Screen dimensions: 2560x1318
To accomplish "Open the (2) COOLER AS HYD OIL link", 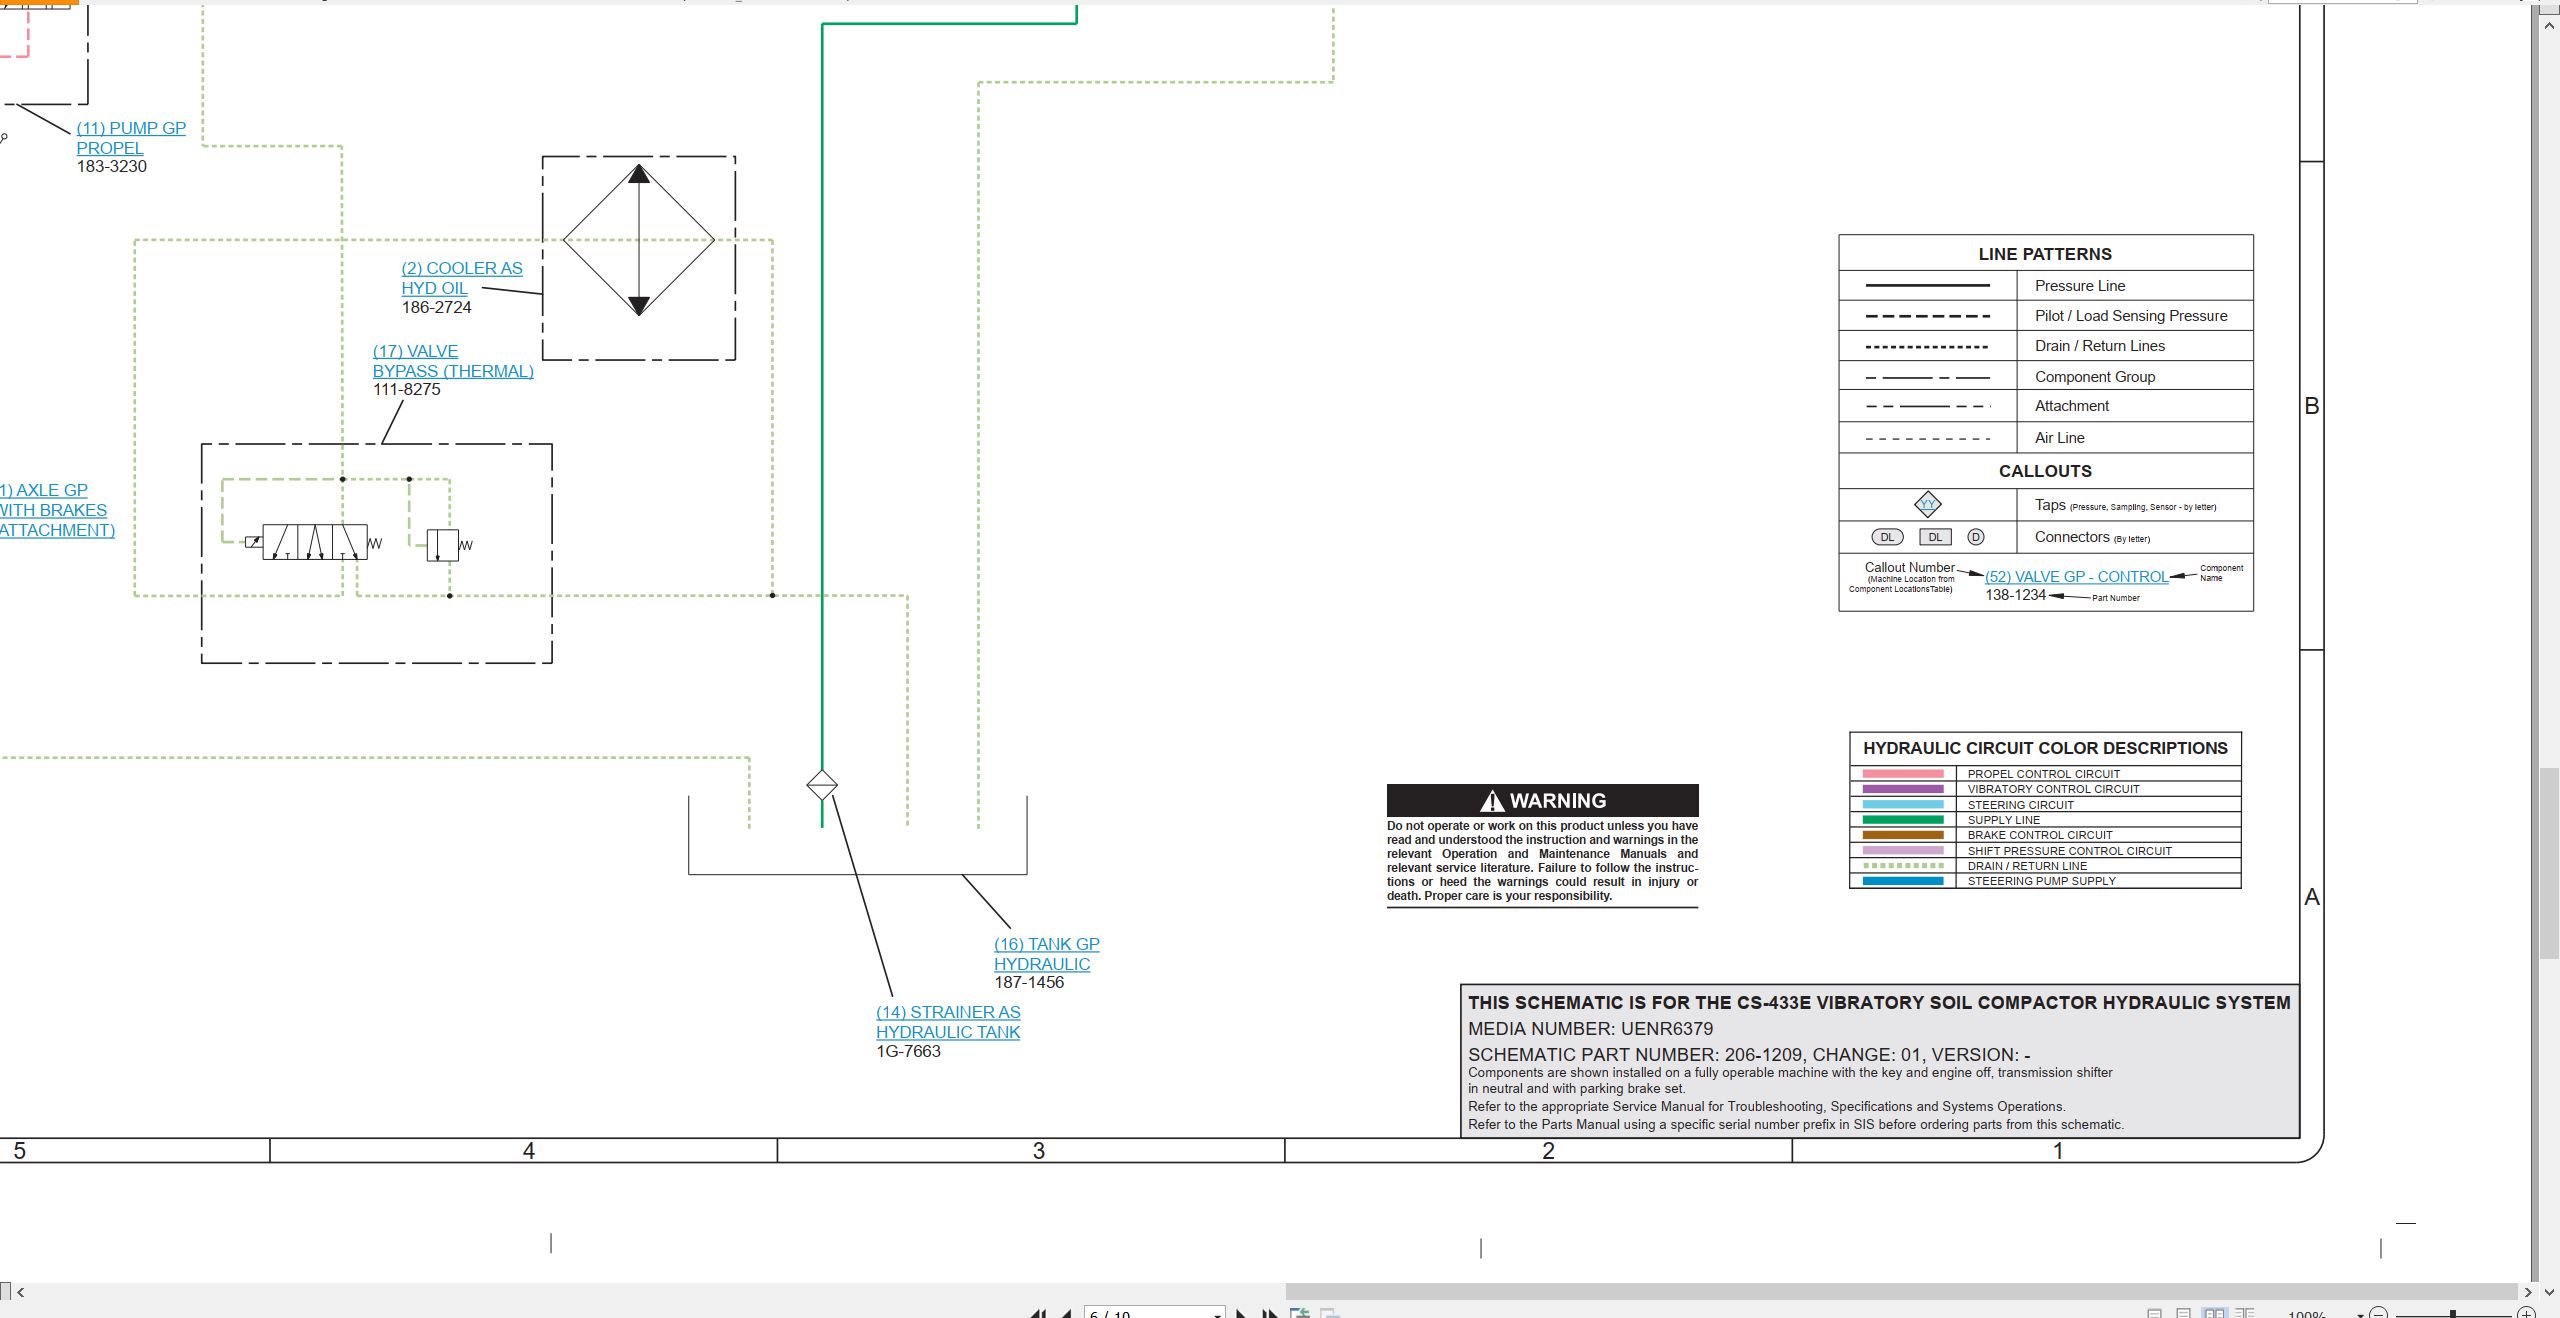I will pos(461,278).
